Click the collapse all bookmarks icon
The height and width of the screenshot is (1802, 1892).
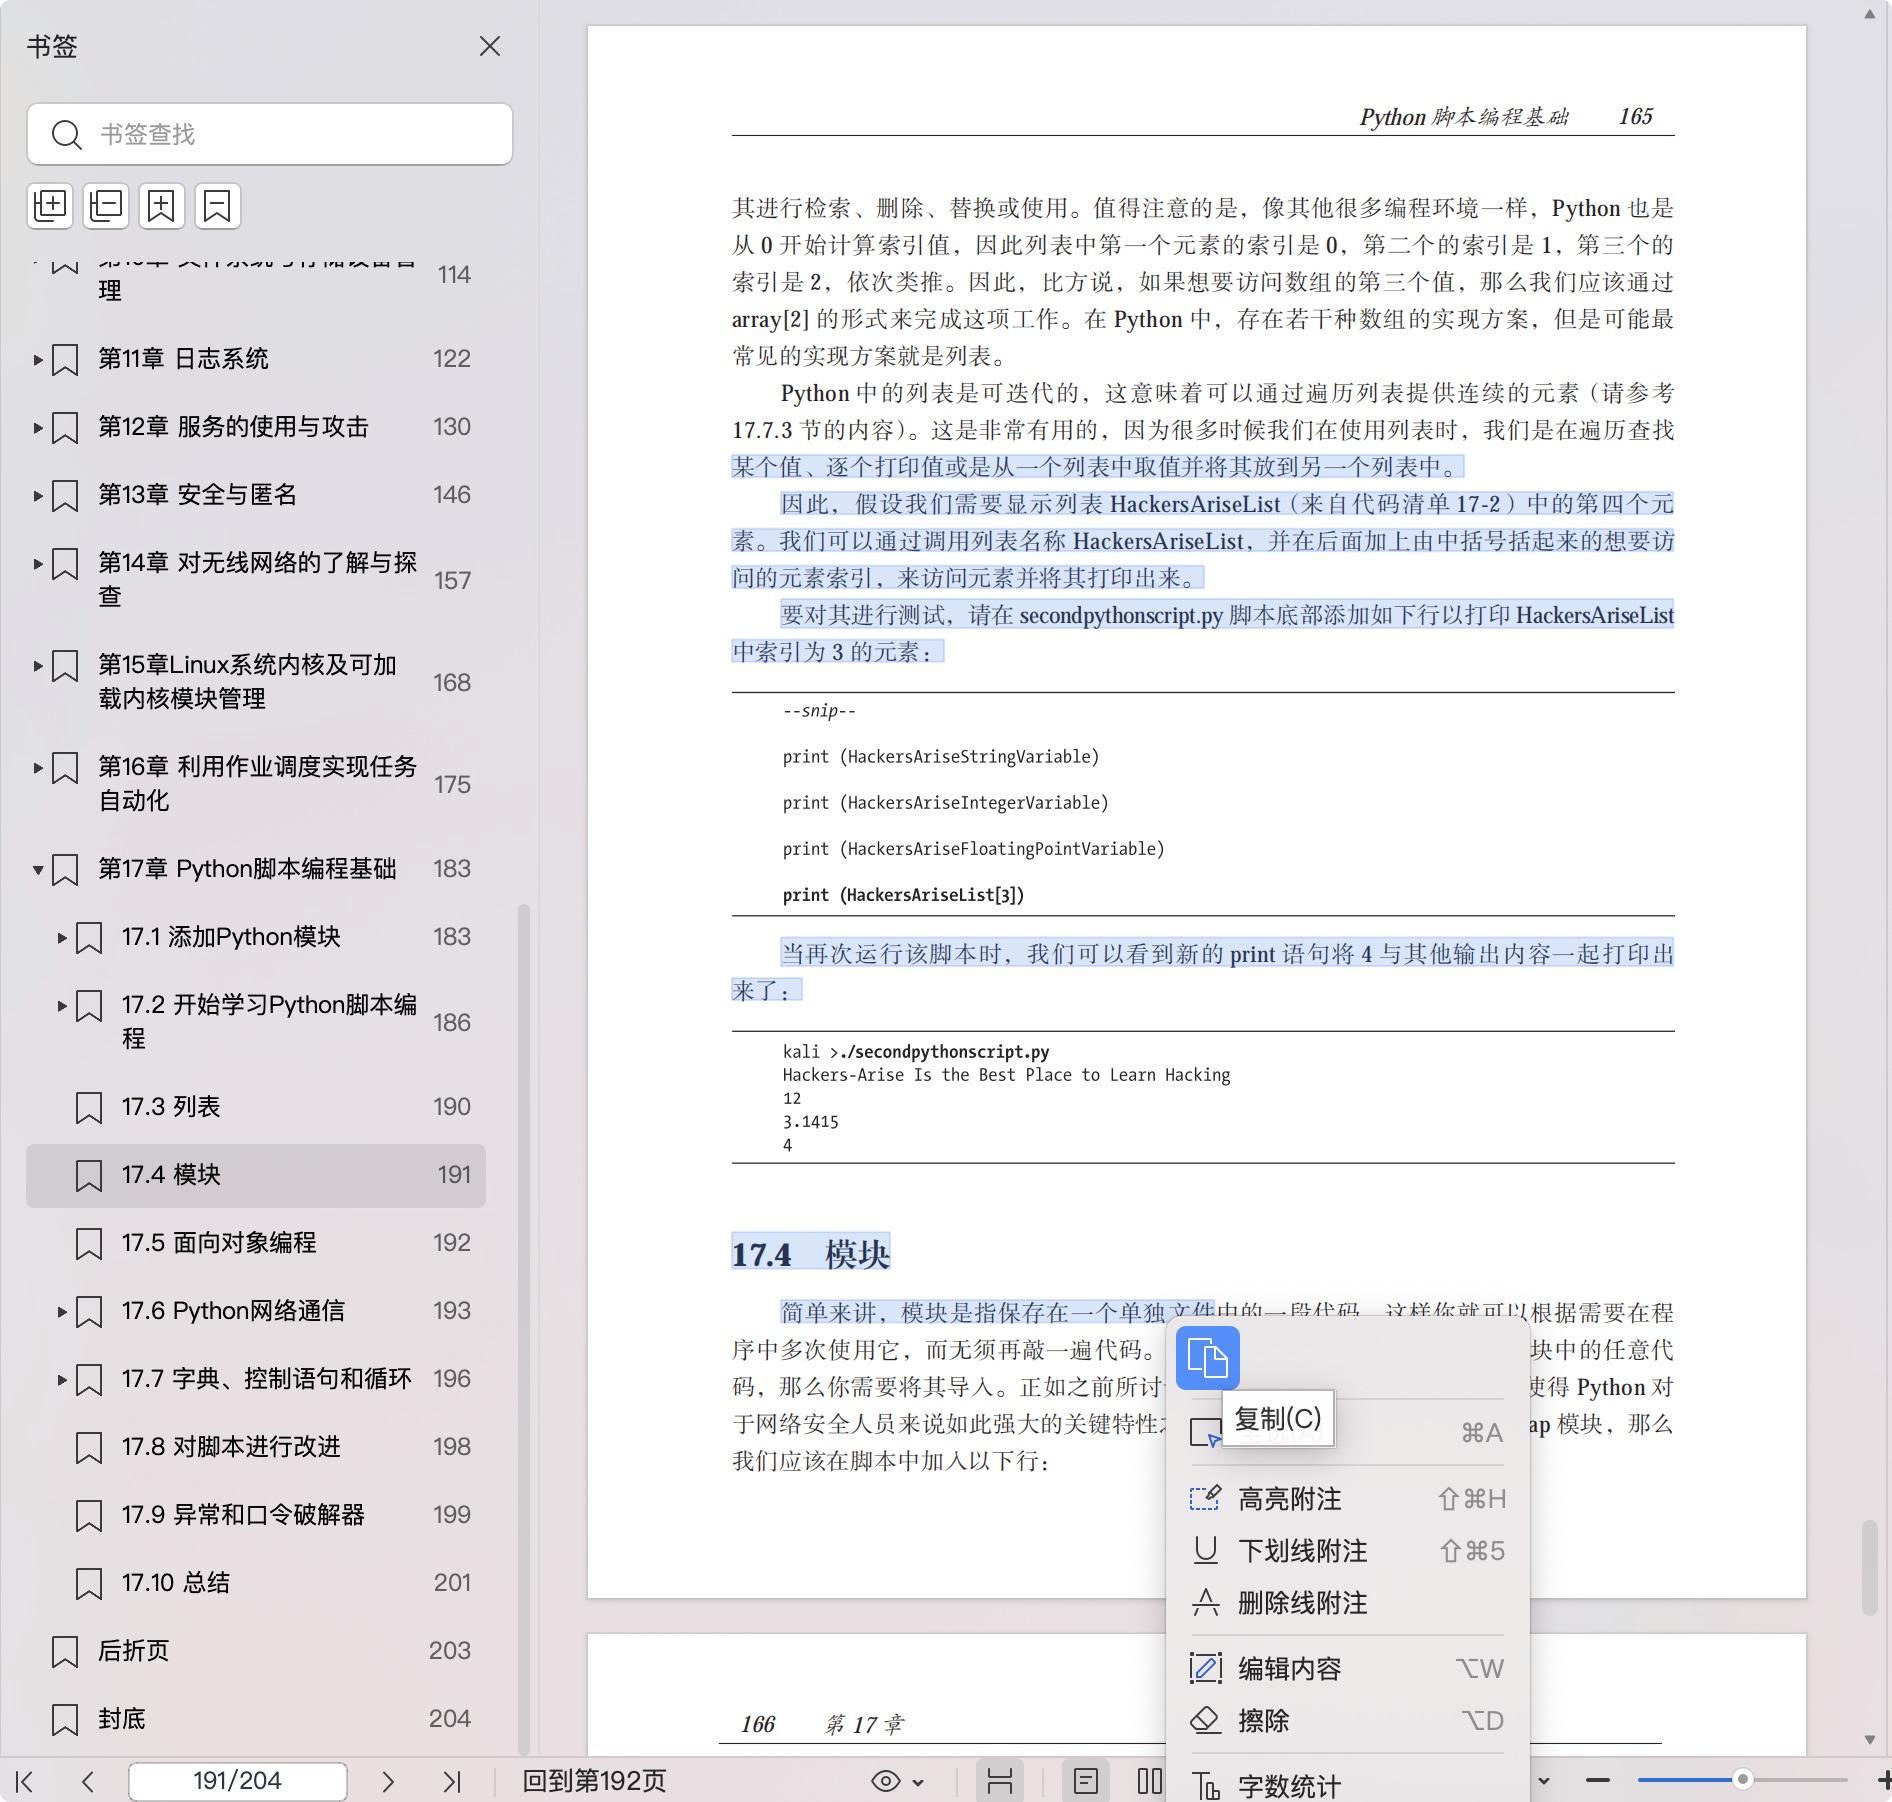pos(106,205)
